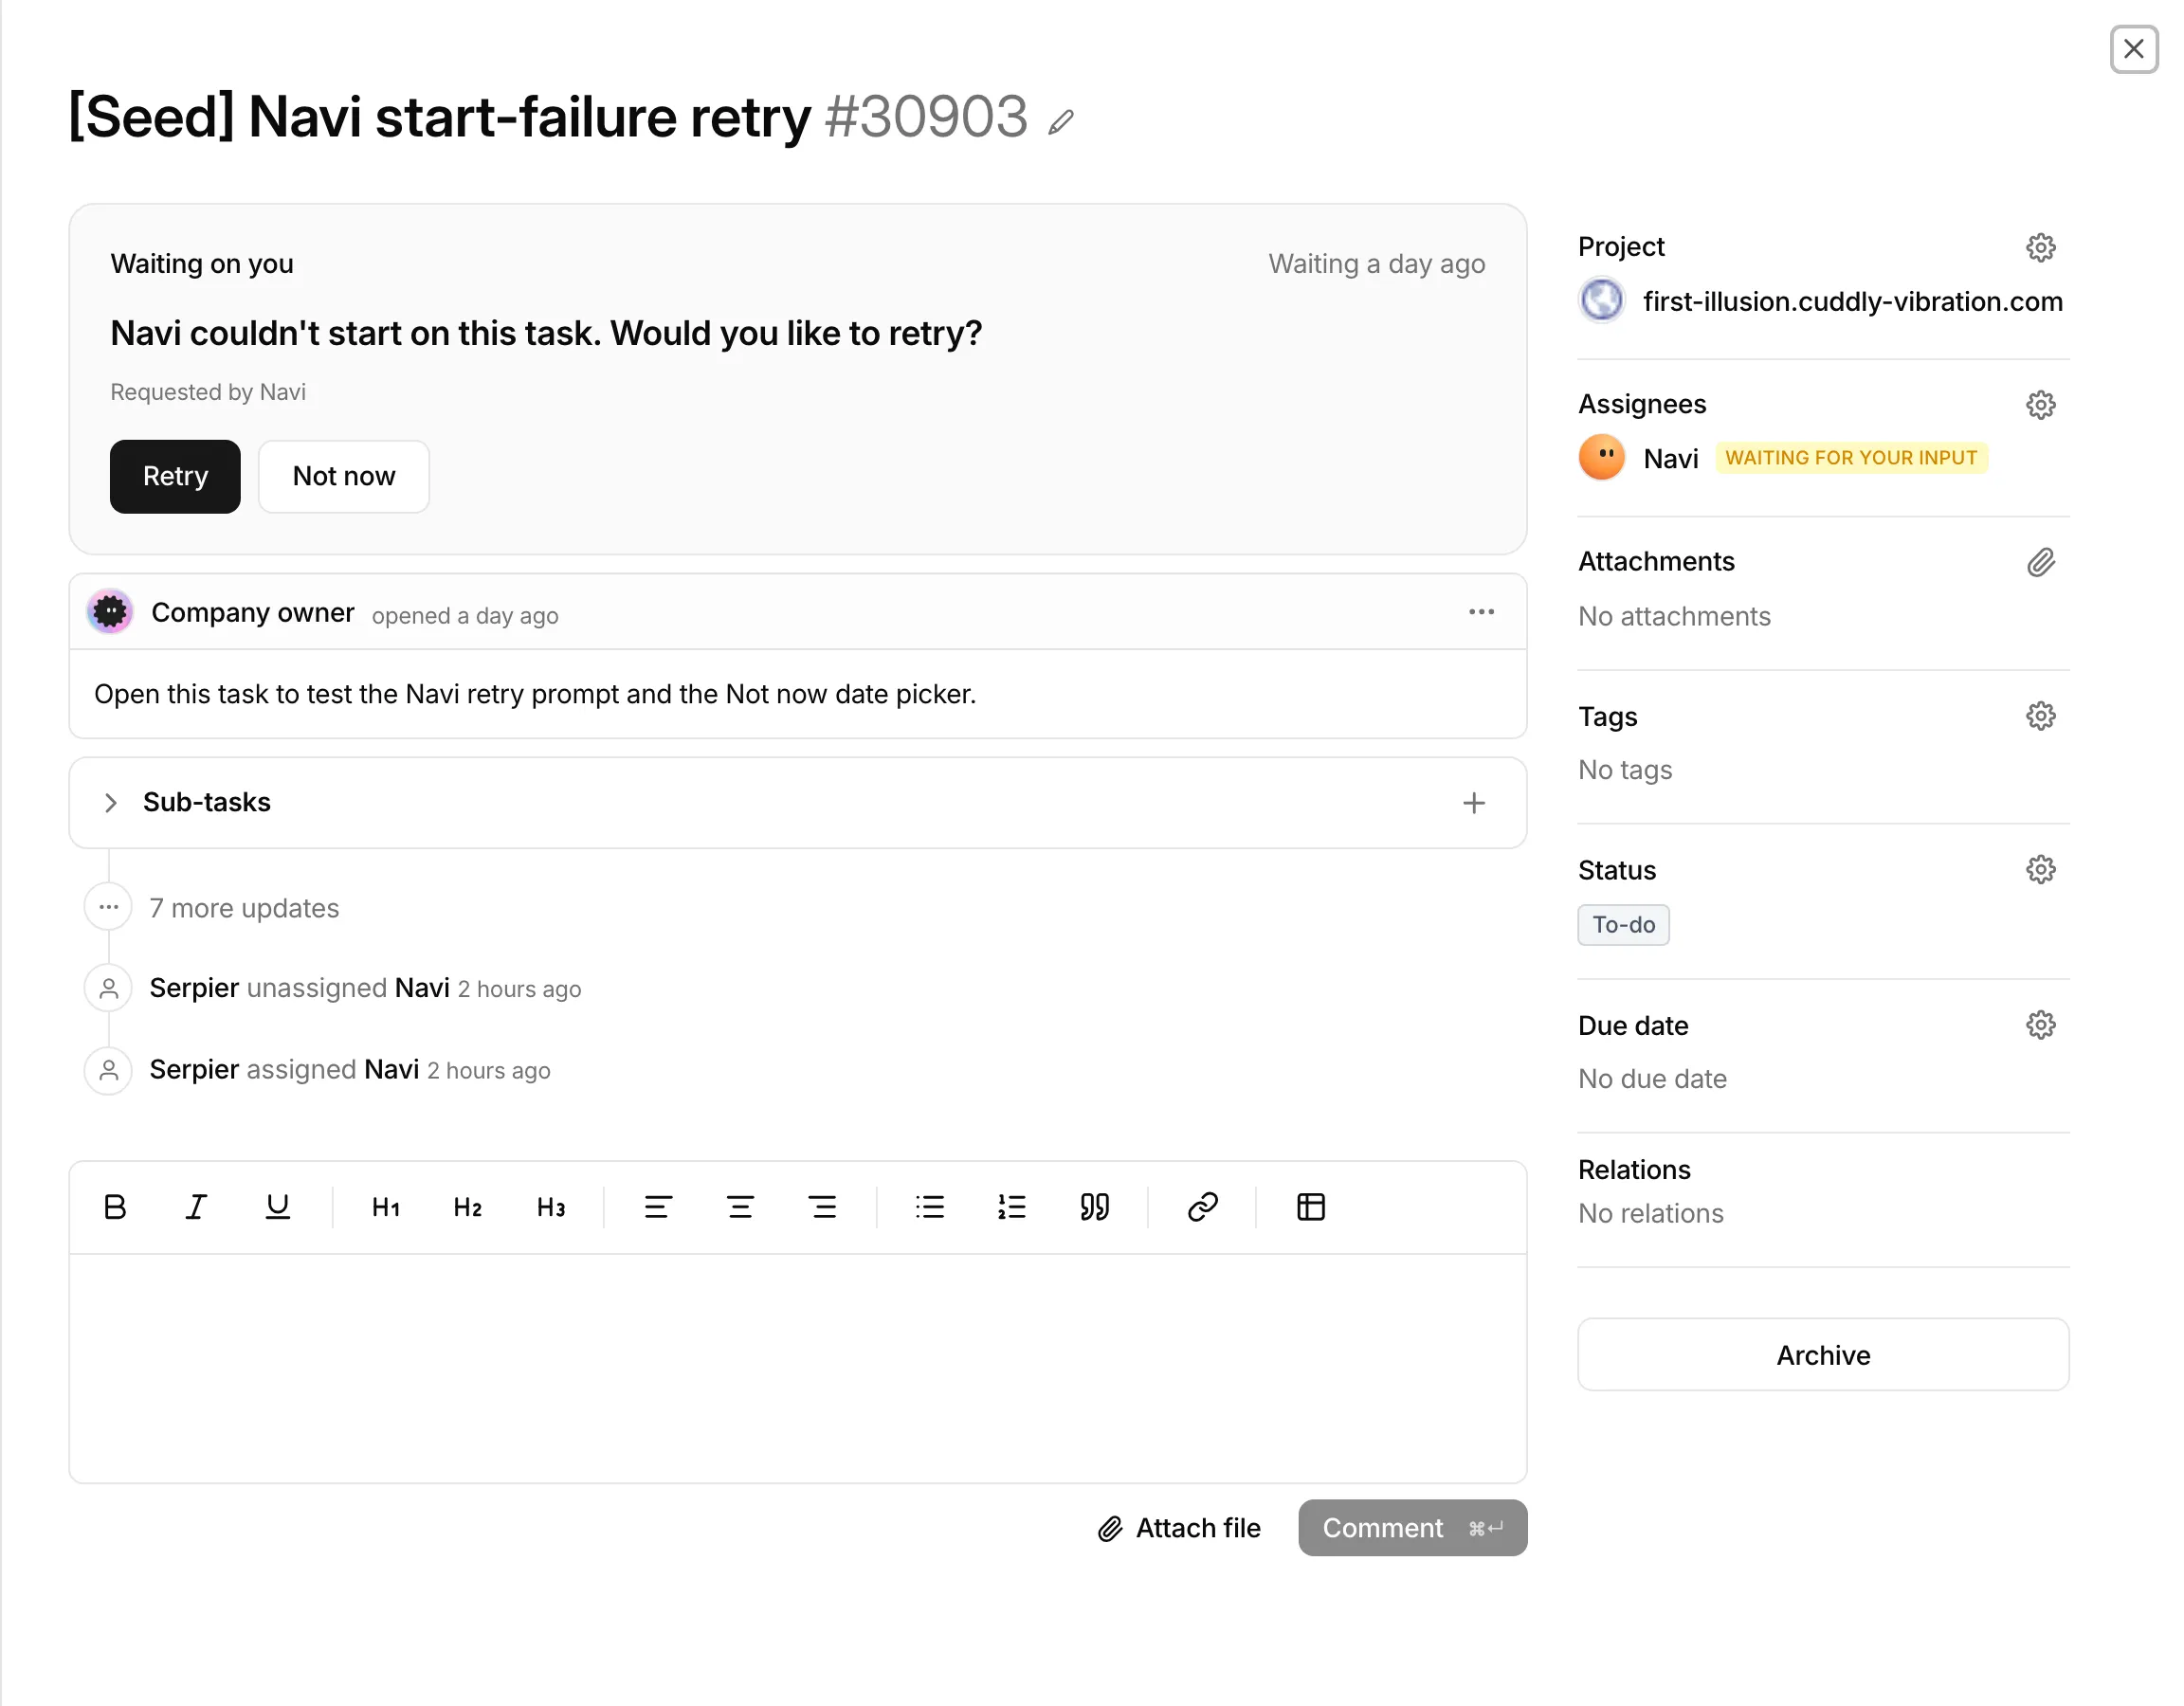The width and height of the screenshot is (2184, 1706).
Task: Edit task title with pencil icon
Action: (1061, 122)
